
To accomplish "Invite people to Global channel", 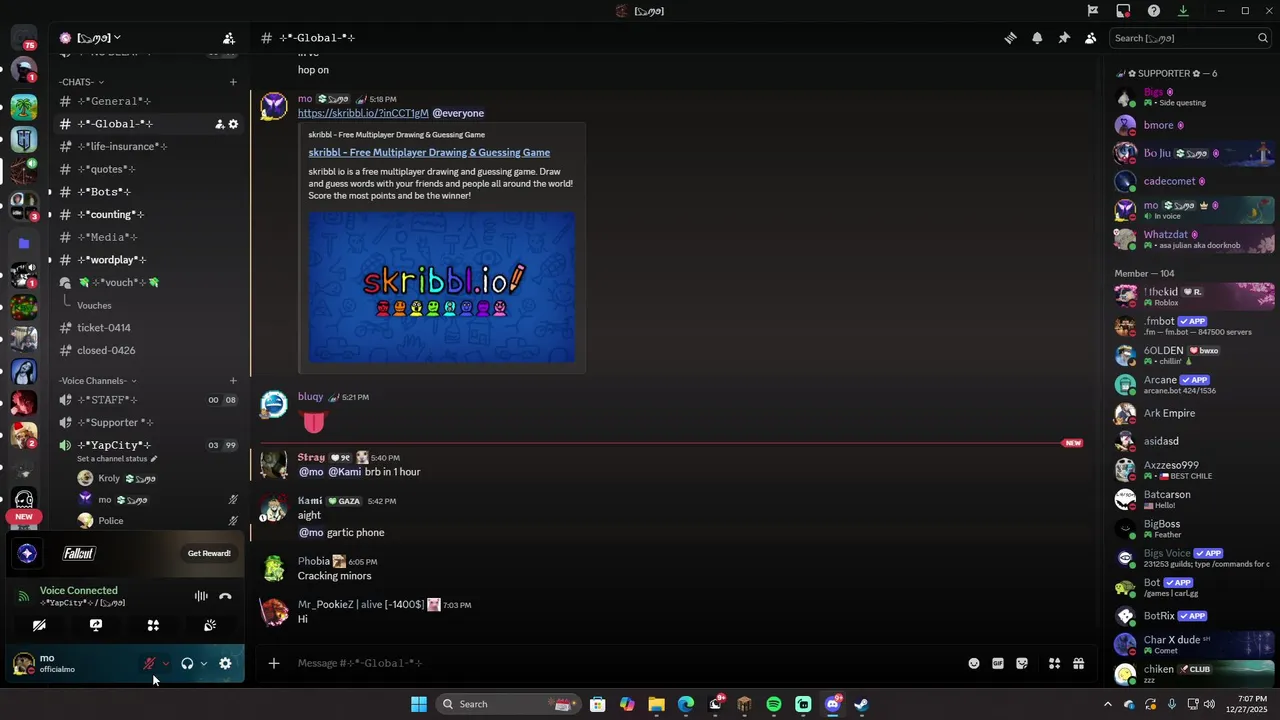I will (x=219, y=124).
